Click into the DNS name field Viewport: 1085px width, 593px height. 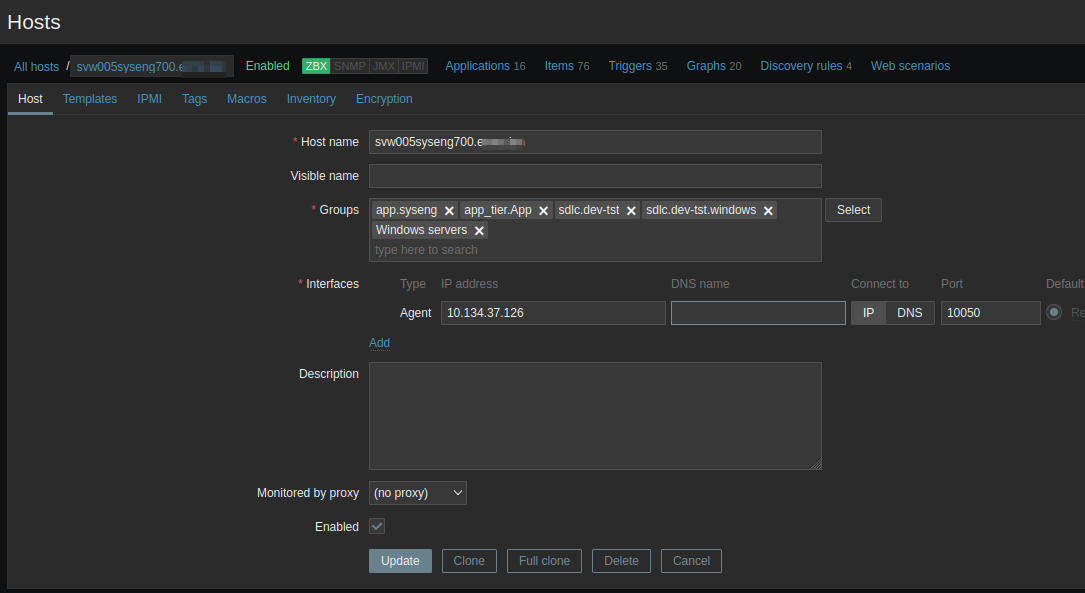(x=758, y=313)
